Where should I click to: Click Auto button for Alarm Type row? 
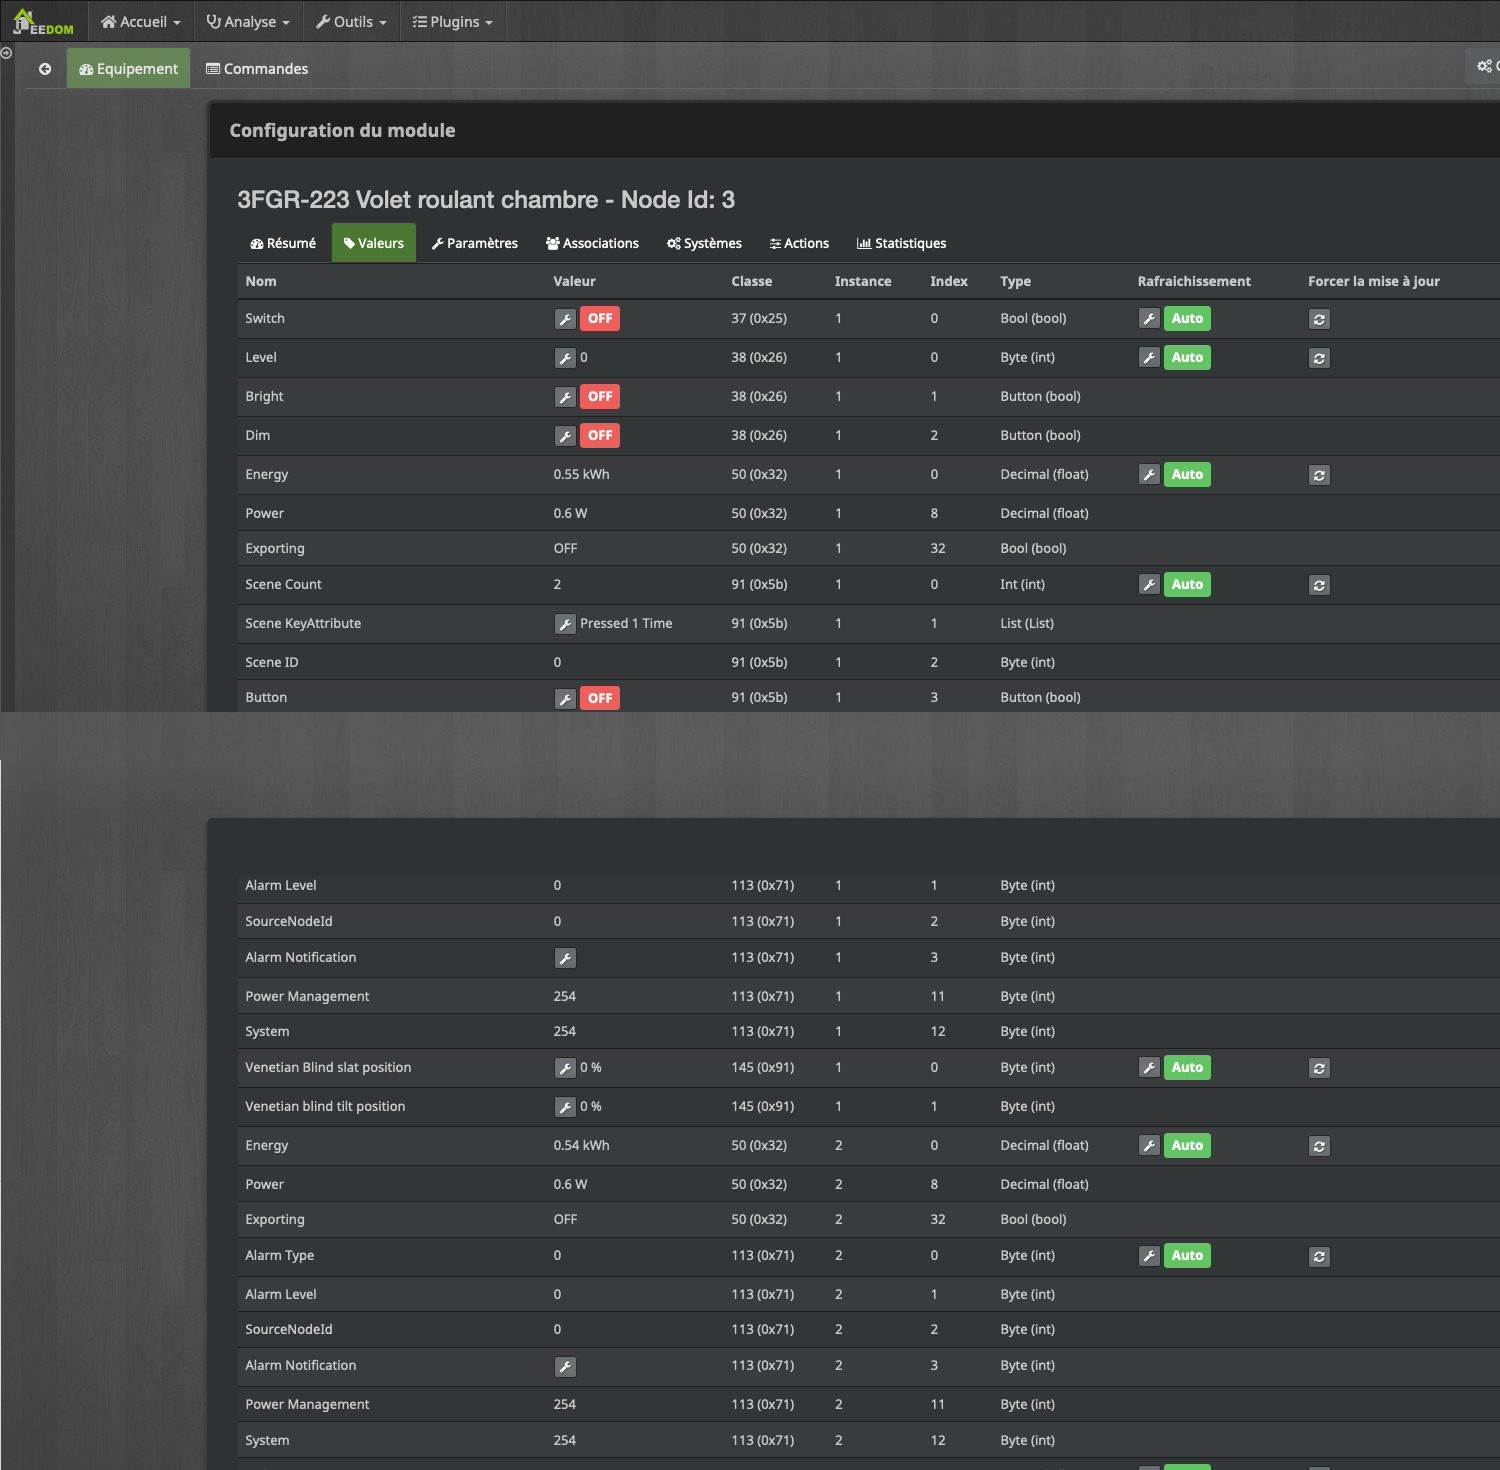coord(1187,1256)
